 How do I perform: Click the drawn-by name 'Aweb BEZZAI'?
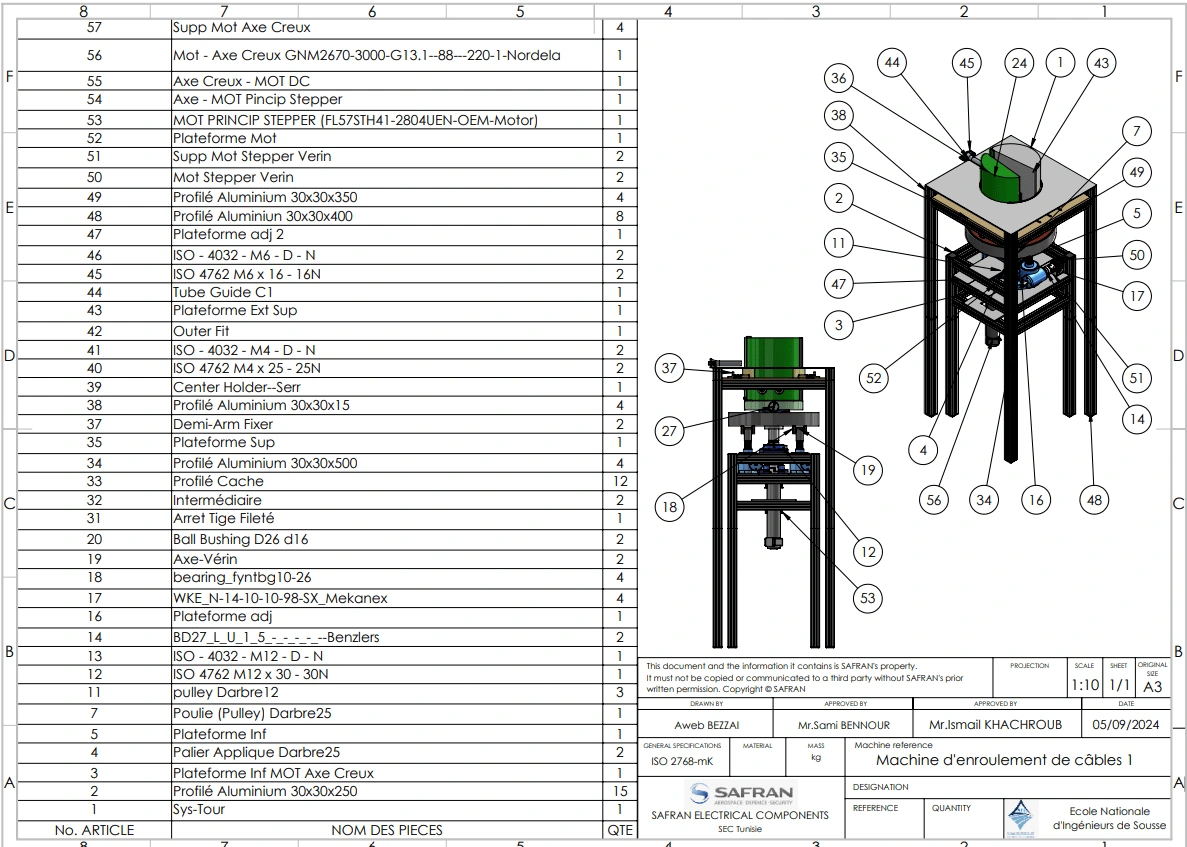(x=706, y=724)
